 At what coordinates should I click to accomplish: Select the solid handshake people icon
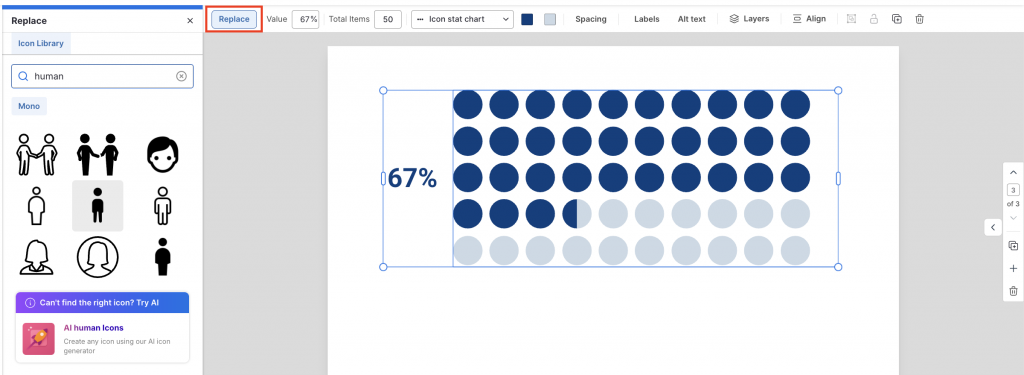click(x=97, y=154)
